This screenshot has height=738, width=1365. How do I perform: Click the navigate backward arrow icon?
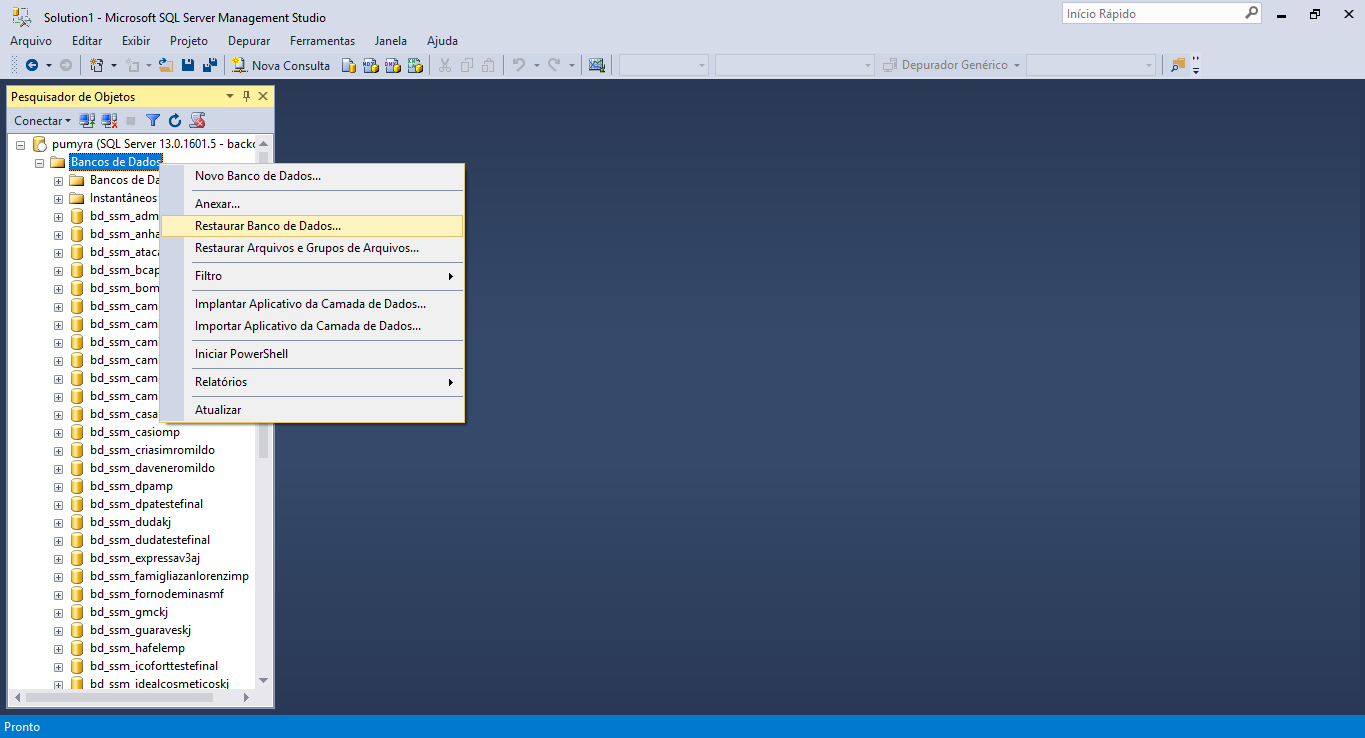[32, 65]
